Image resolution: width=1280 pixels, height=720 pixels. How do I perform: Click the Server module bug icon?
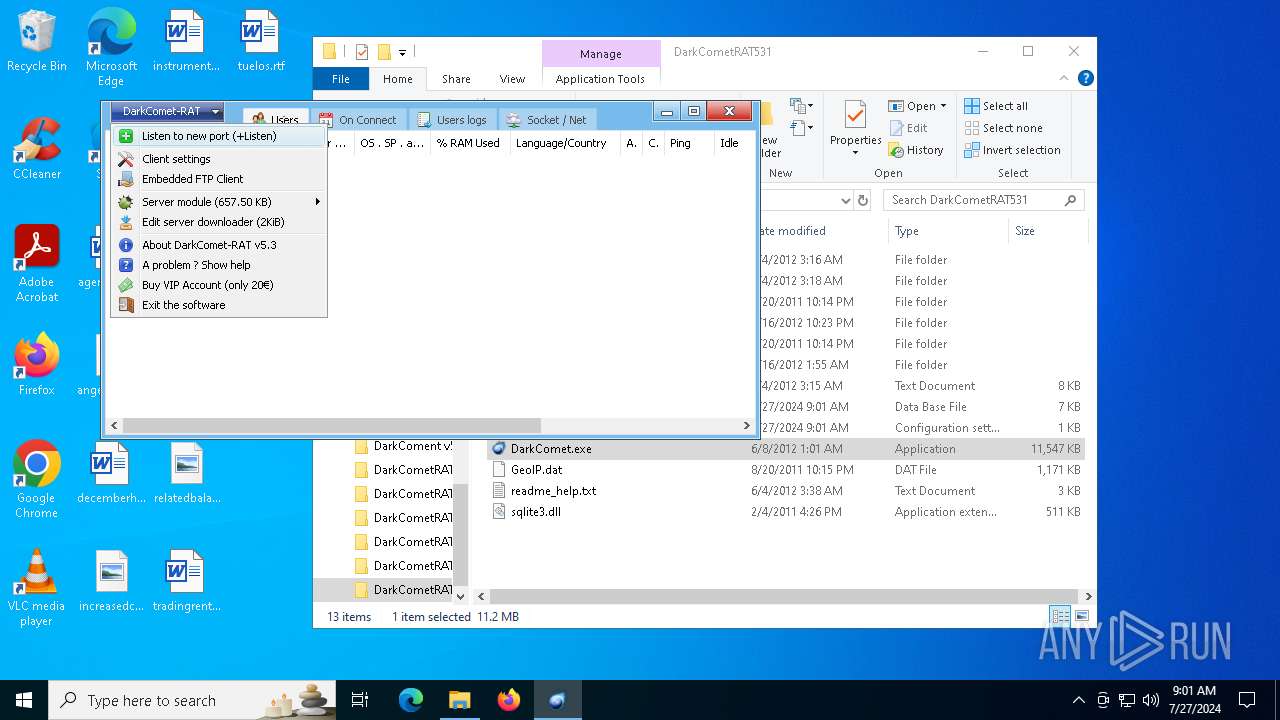pyautogui.click(x=126, y=202)
